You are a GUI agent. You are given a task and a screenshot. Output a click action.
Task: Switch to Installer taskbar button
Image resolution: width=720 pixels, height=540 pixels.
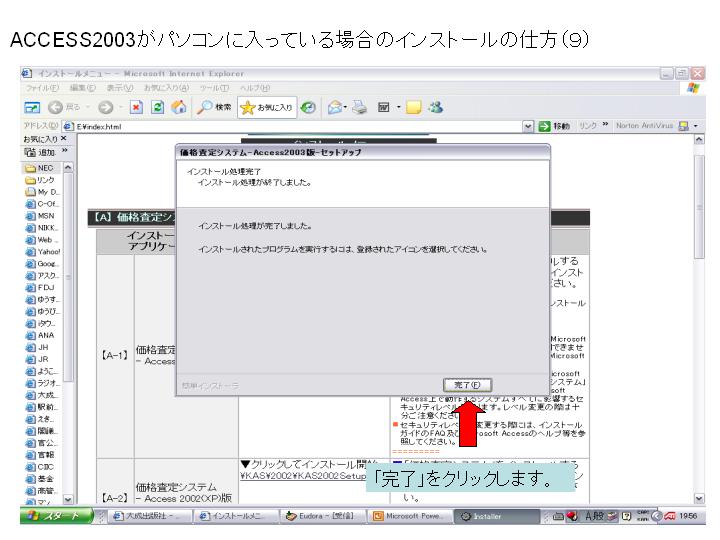click(497, 516)
